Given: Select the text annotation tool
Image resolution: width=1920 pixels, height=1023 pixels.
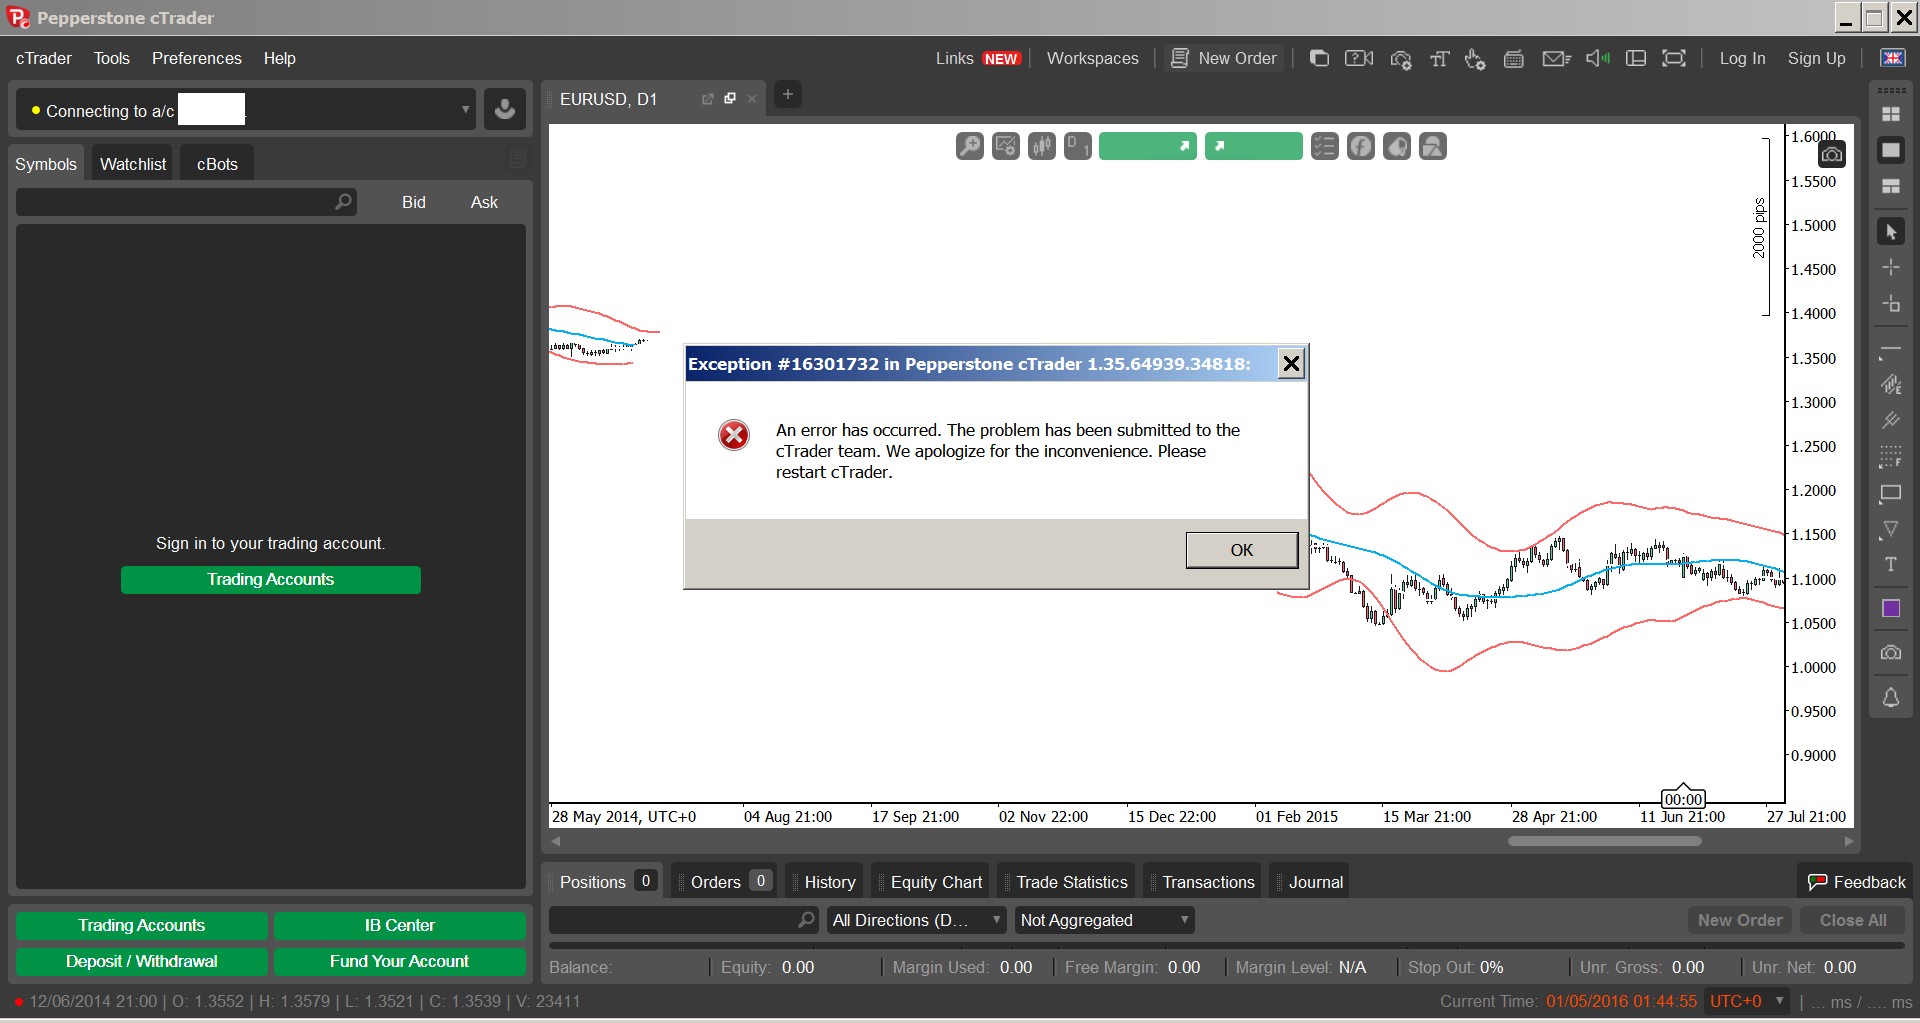Looking at the screenshot, I should [x=1891, y=565].
